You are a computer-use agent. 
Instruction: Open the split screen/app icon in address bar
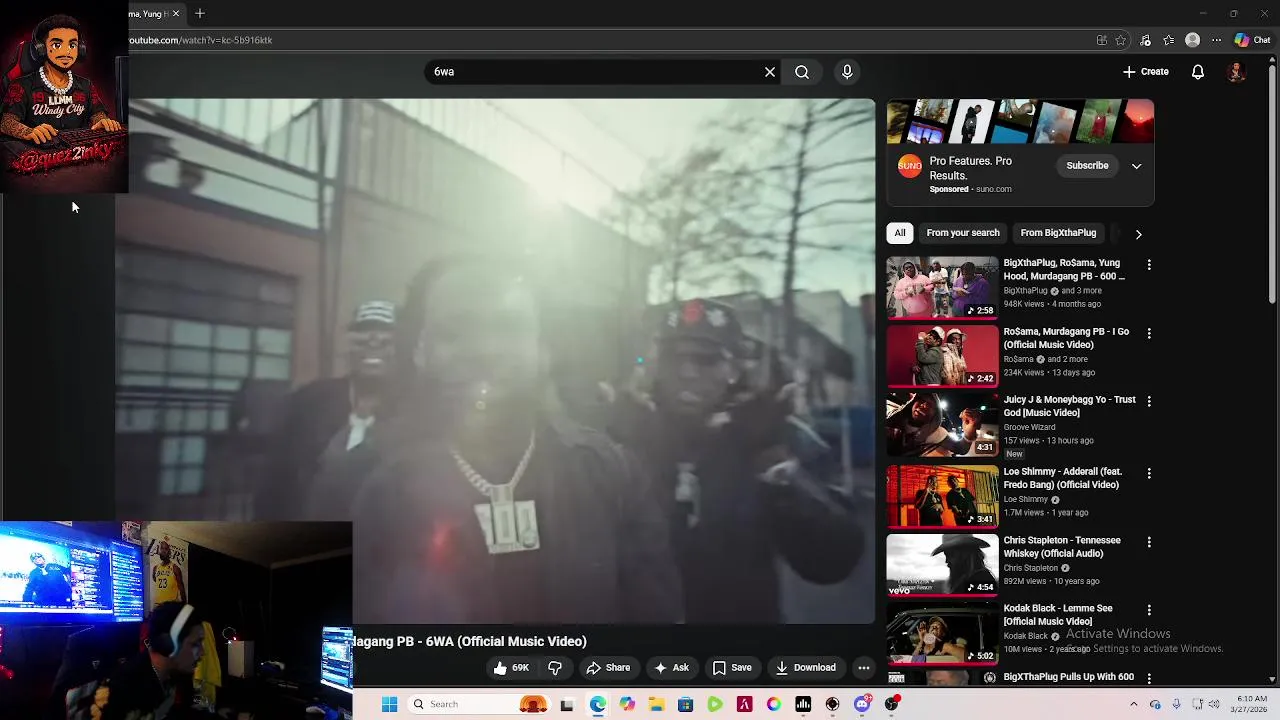[1101, 40]
